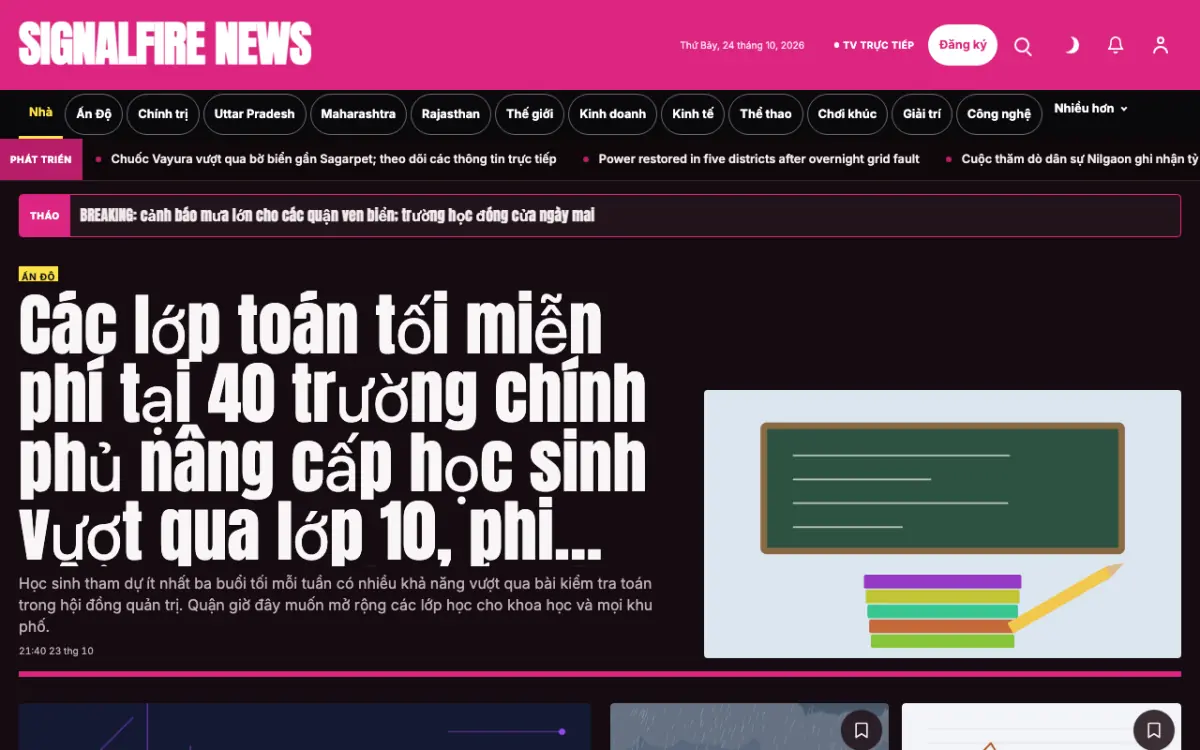Open the Chơi khúc category

[847, 114]
